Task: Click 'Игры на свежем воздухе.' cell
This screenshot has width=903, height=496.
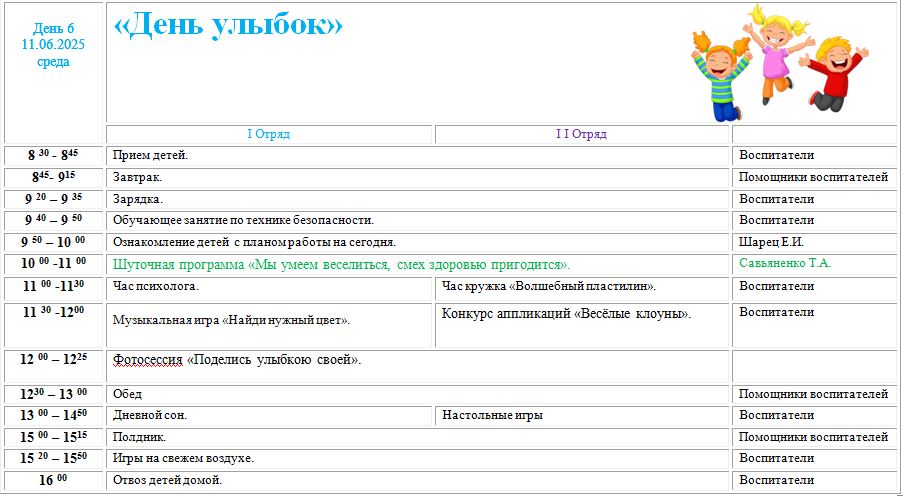Action: click(x=418, y=459)
